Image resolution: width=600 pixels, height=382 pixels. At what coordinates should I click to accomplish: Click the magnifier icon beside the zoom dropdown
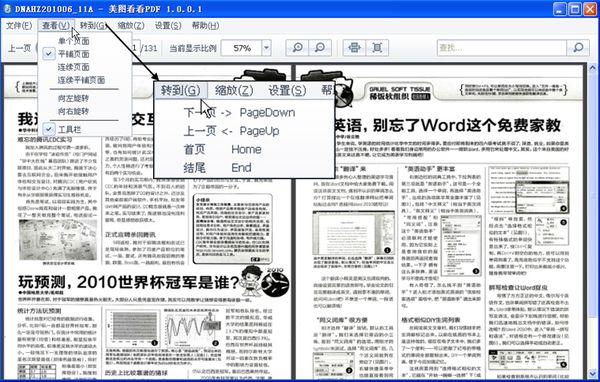click(x=297, y=48)
